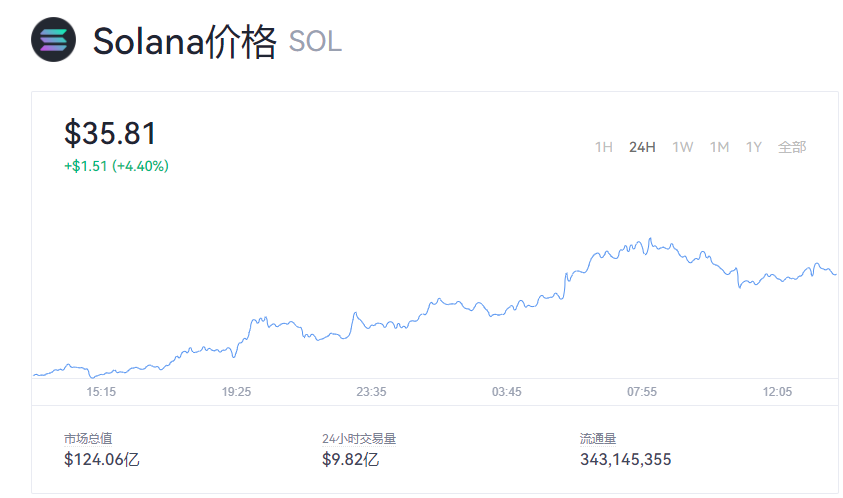The width and height of the screenshot is (843, 498).
Task: Select the 1H time range tab
Action: pyautogui.click(x=604, y=147)
